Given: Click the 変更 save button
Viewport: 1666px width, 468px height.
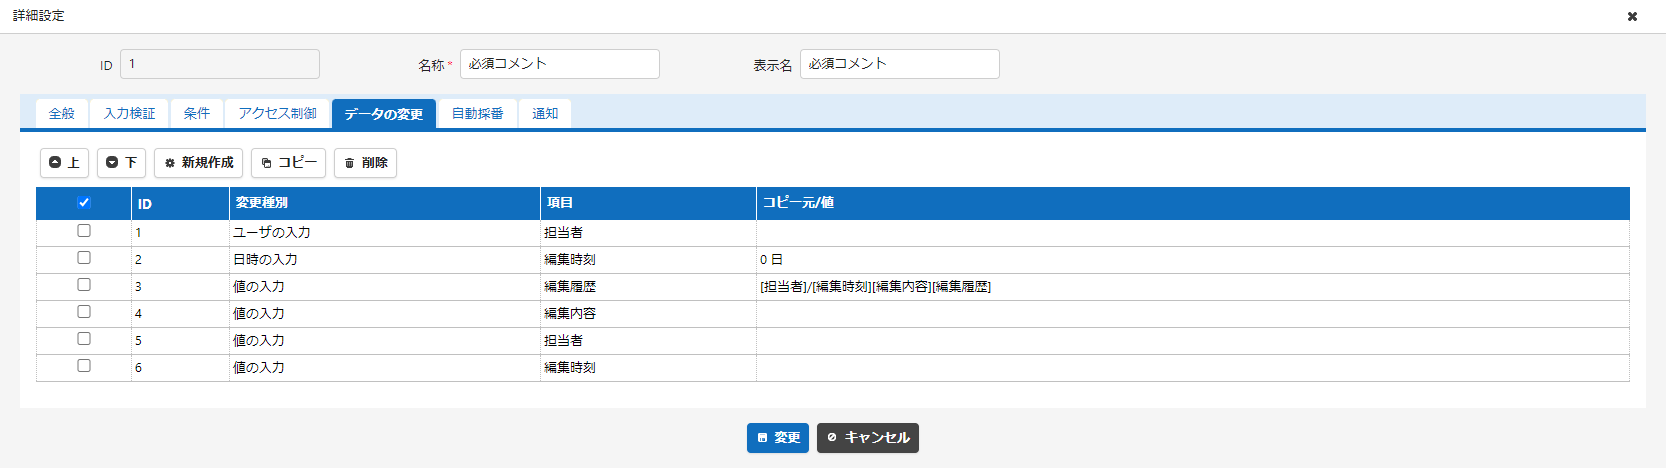Looking at the screenshot, I should click(778, 438).
